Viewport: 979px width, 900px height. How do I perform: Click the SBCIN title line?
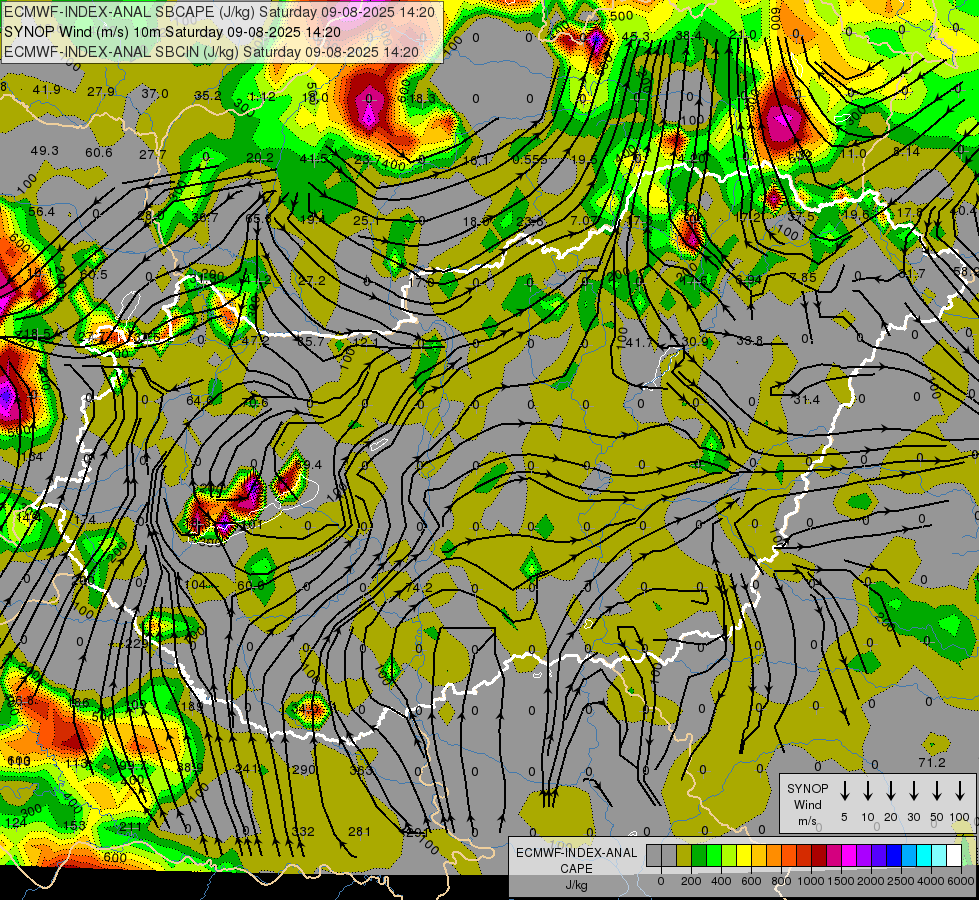point(211,52)
